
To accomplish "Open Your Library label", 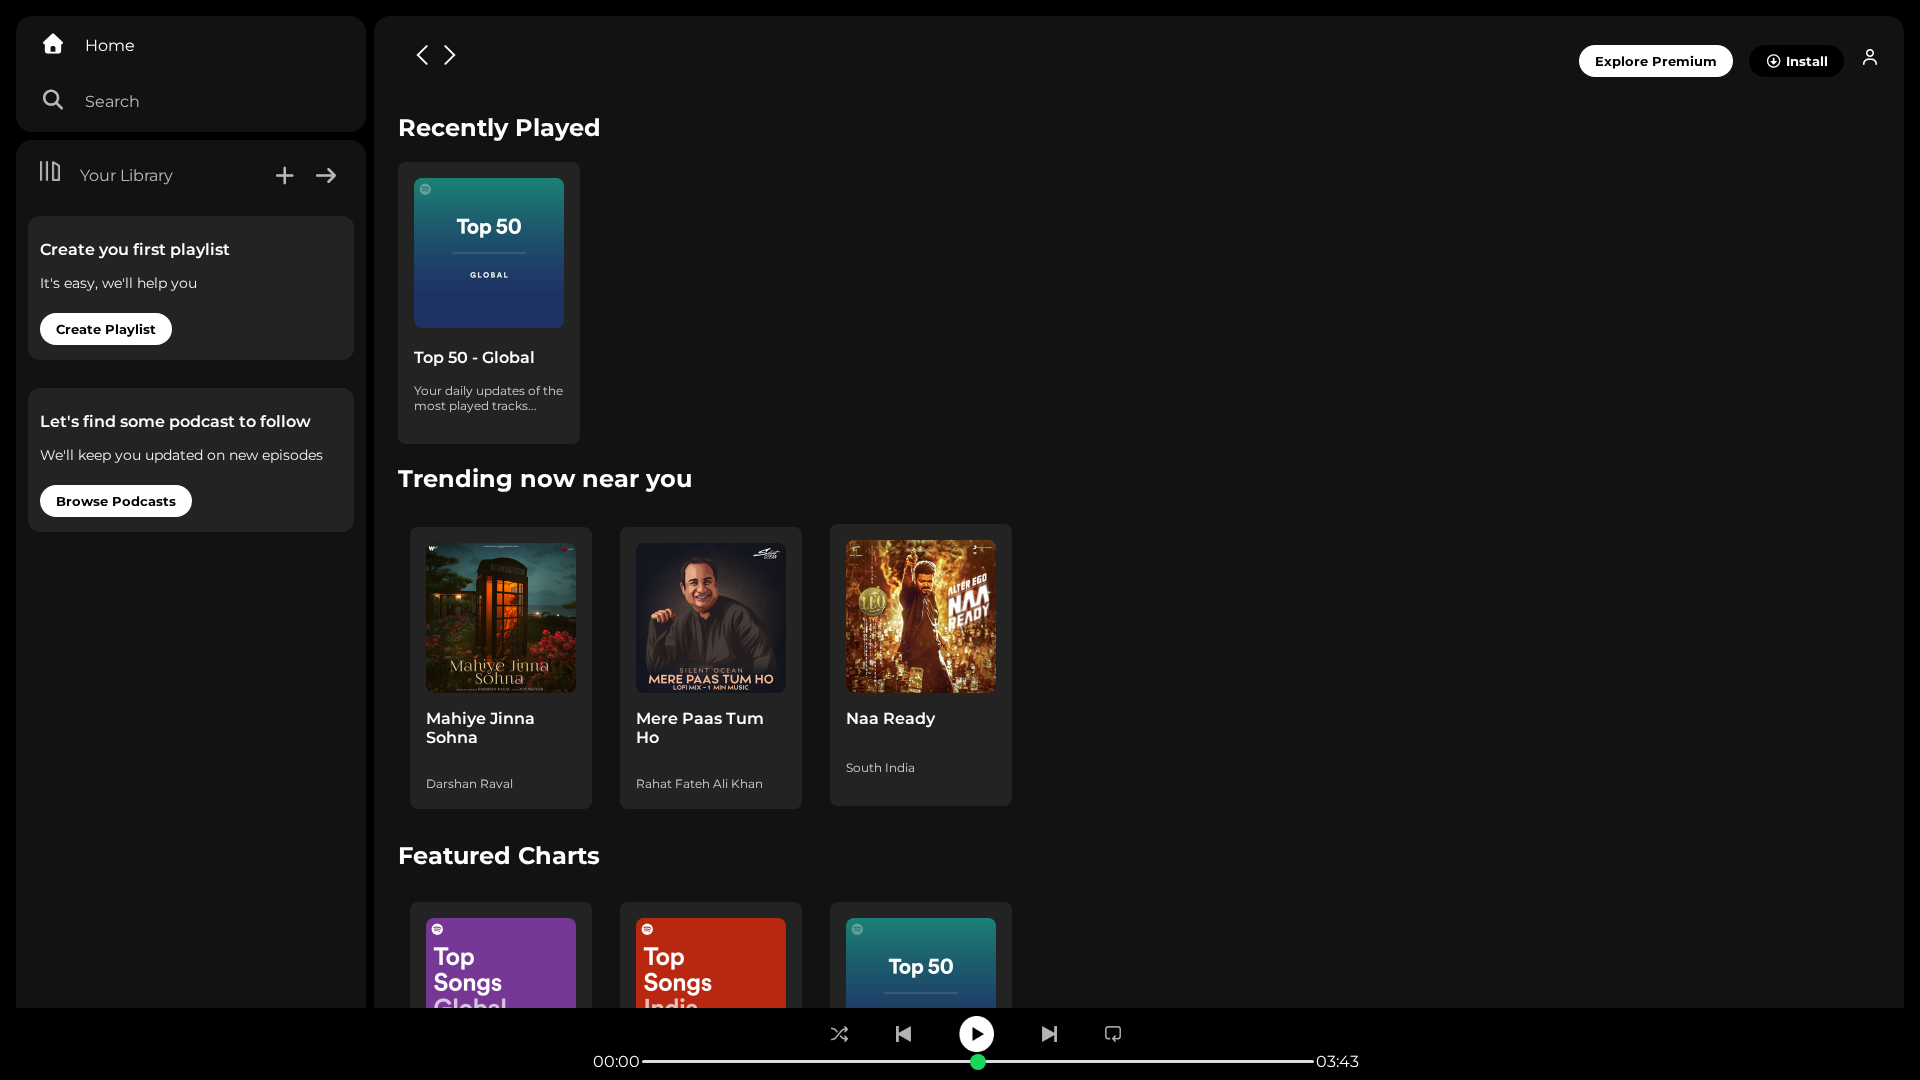I will 126,176.
